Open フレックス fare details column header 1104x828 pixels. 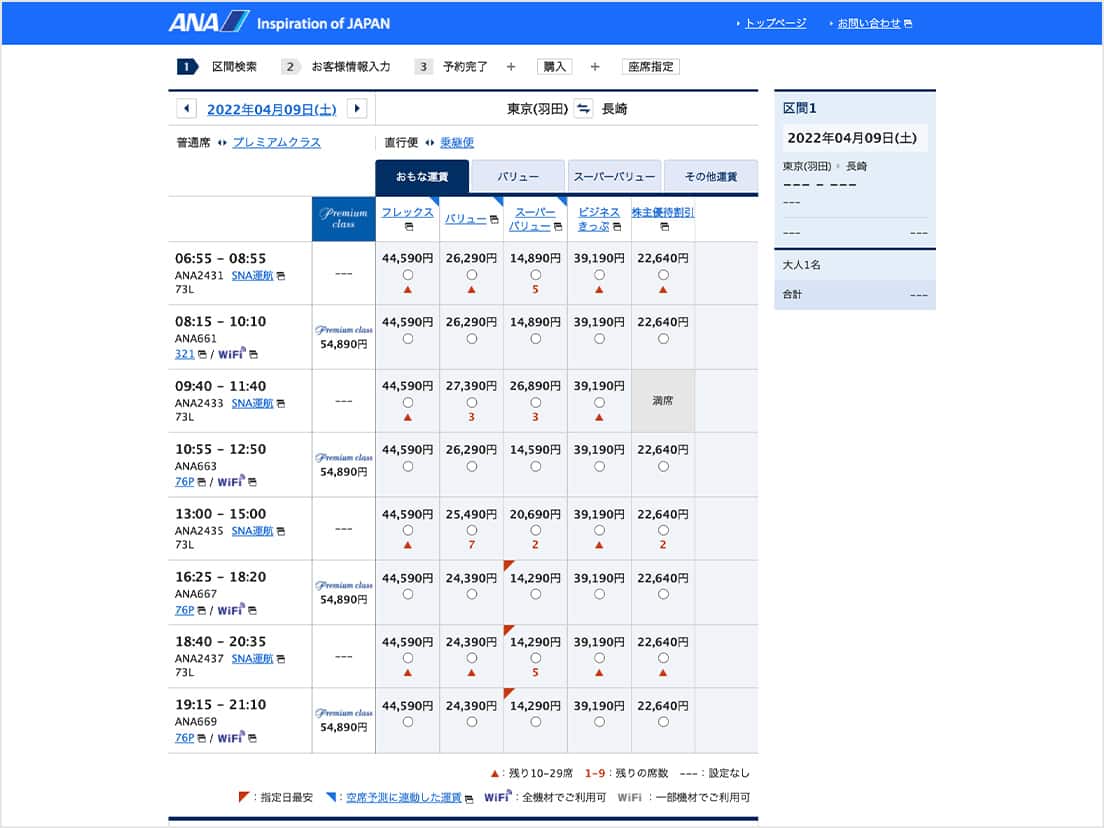tap(407, 212)
